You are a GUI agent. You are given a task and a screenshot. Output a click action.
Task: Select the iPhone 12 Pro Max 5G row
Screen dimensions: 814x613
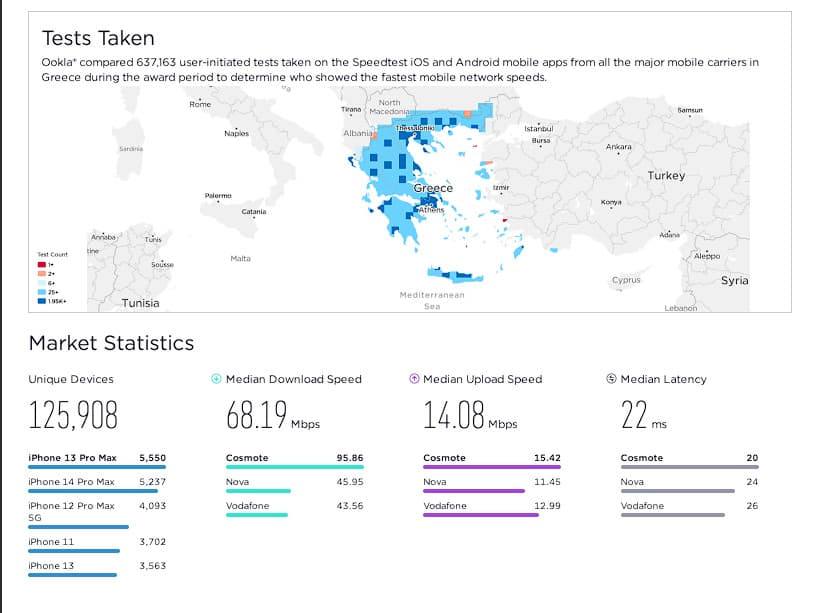pyautogui.click(x=97, y=514)
